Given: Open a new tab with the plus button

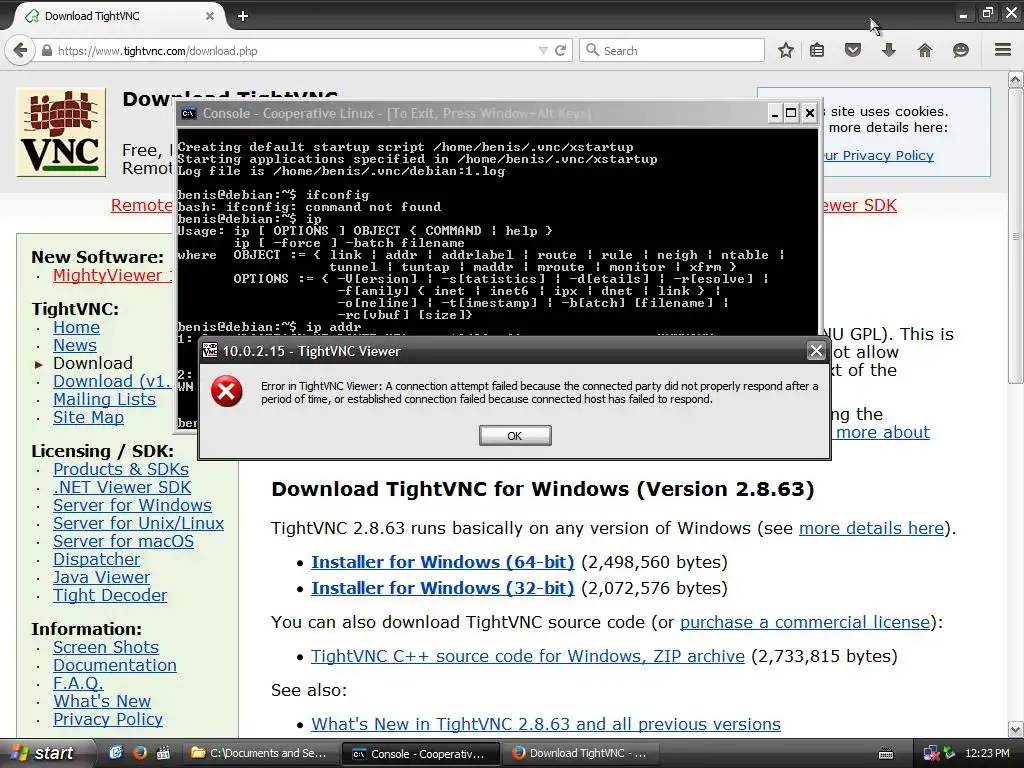Looking at the screenshot, I should [x=243, y=16].
